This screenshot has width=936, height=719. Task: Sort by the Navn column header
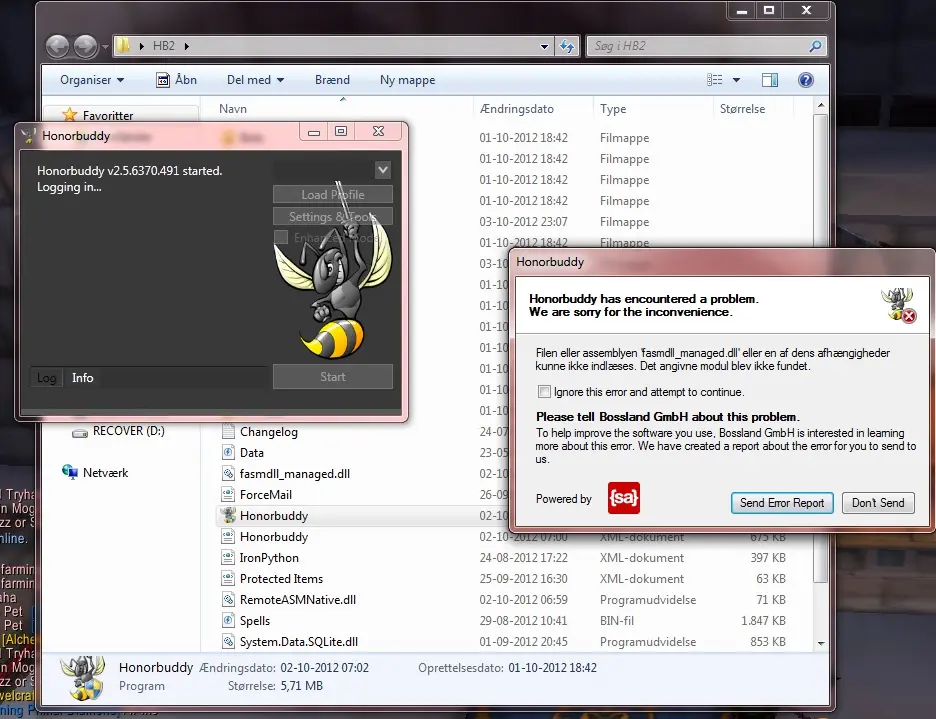click(233, 109)
